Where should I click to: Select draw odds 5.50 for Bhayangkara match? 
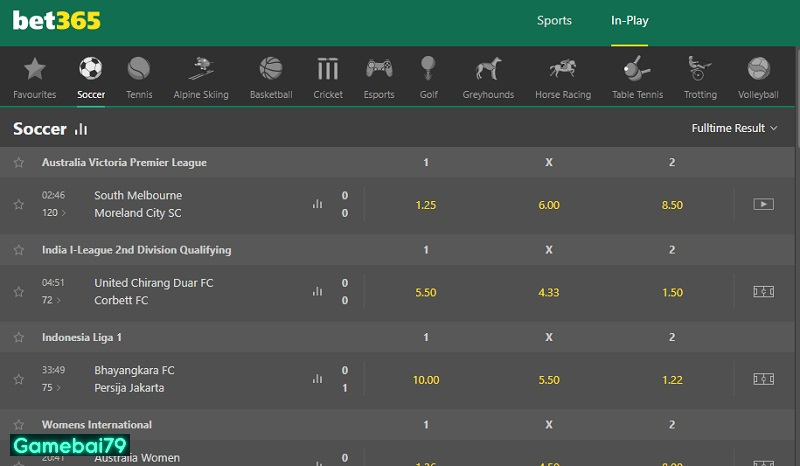pyautogui.click(x=549, y=380)
